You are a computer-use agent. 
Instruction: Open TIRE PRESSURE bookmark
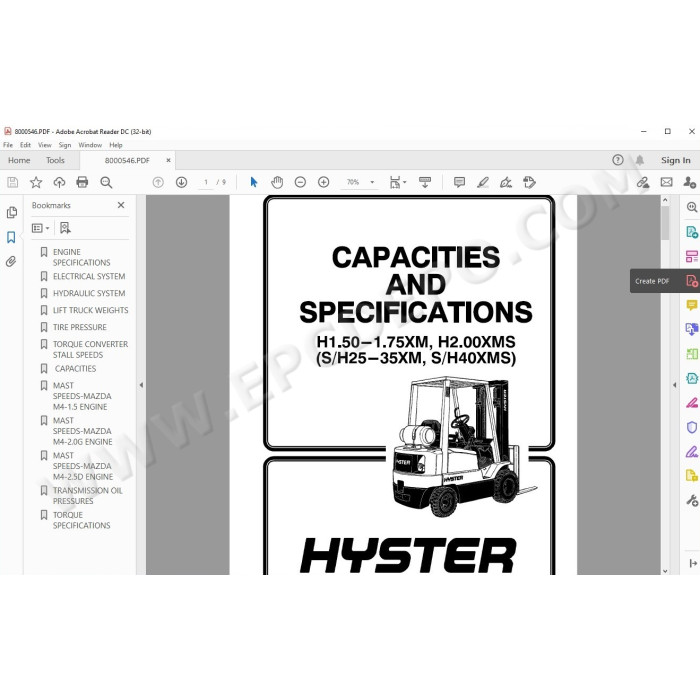(x=80, y=327)
